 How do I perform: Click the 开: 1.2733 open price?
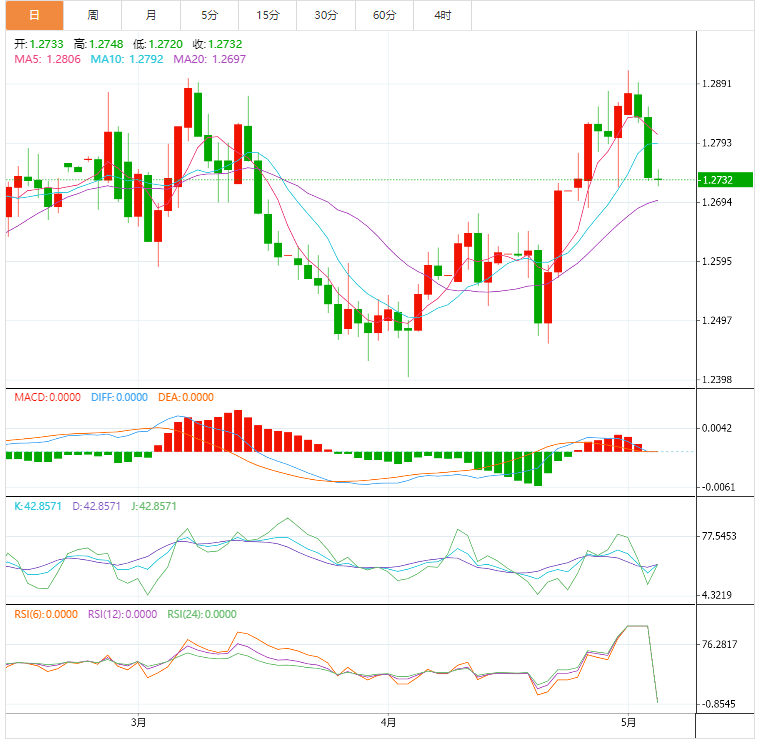pyautogui.click(x=39, y=44)
